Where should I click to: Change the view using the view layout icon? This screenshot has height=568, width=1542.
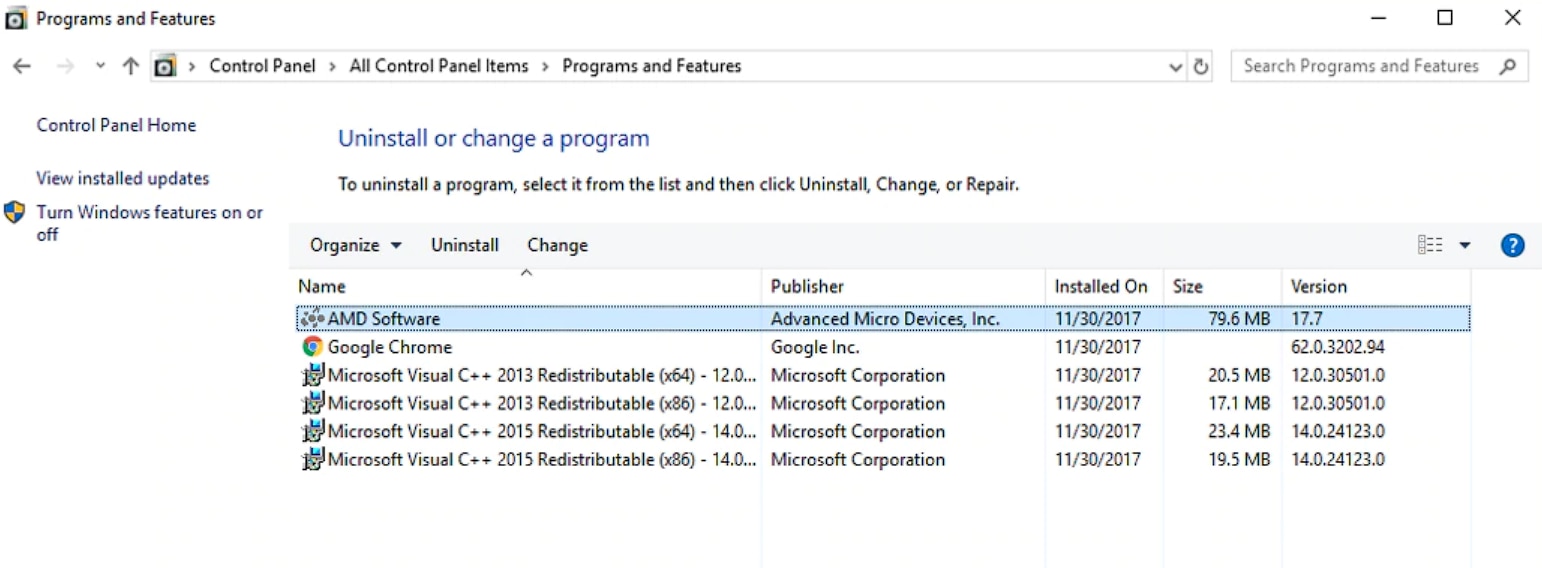point(1430,245)
